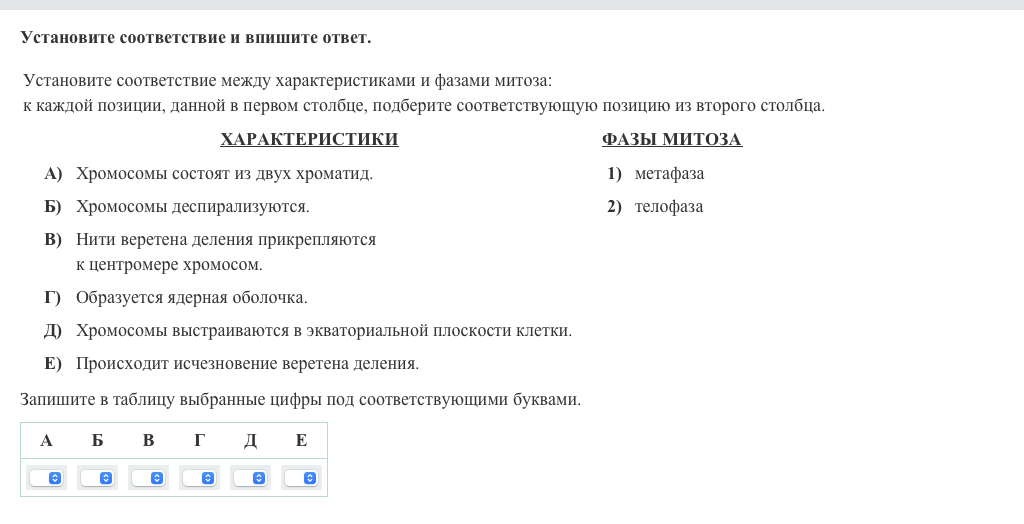Image resolution: width=1024 pixels, height=524 pixels.
Task: Click the Е header cell in answer table
Action: click(x=301, y=441)
